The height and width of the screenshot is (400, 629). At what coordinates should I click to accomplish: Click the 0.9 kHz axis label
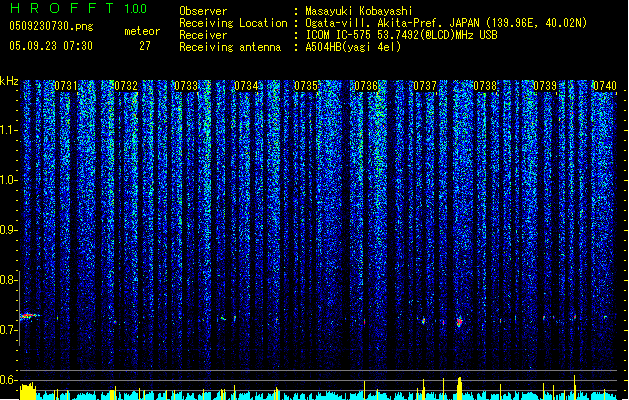[8, 230]
